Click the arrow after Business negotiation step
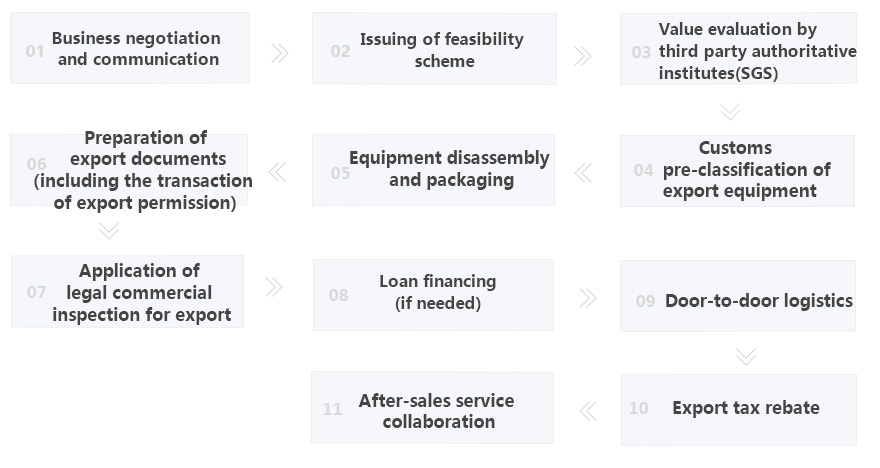Image resolution: width=880 pixels, height=468 pixels. click(280, 52)
